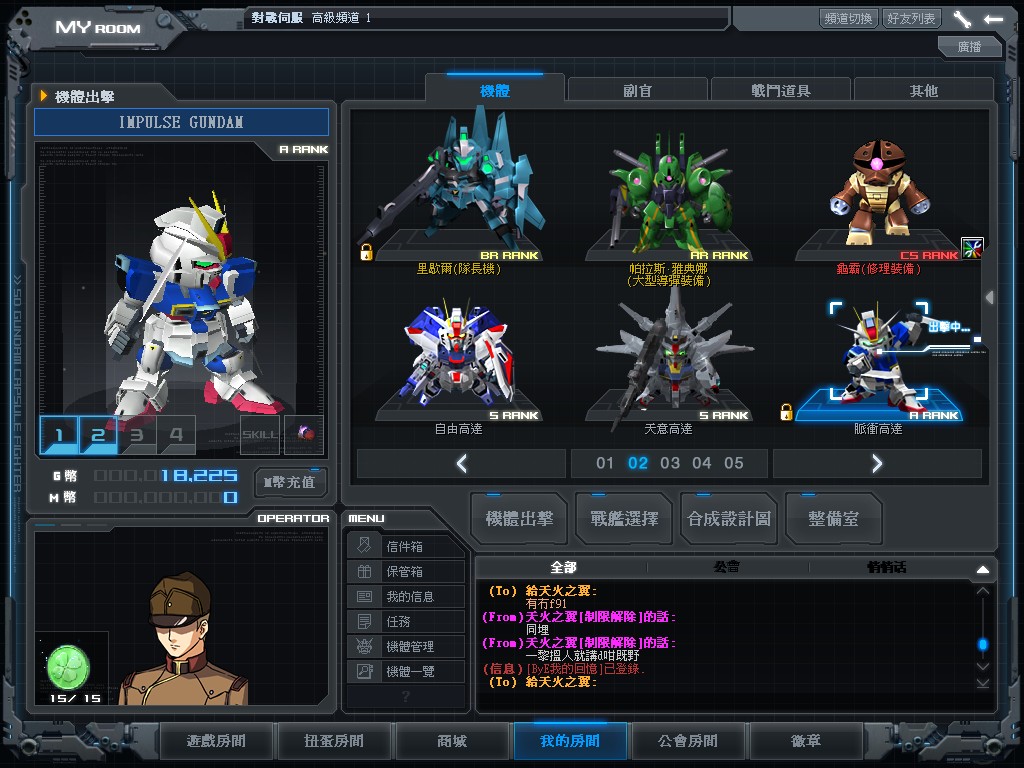Click the lock icon on 里歇爾(隊長機)

pyautogui.click(x=366, y=252)
